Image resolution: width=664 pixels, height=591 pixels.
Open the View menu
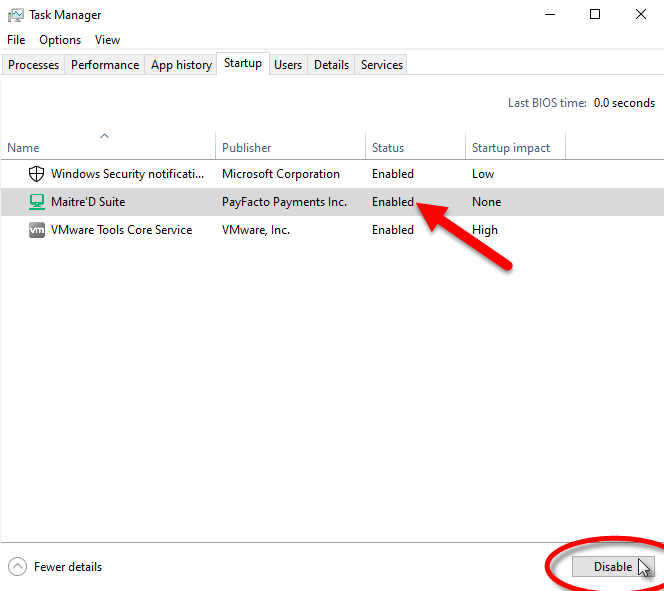(x=107, y=40)
